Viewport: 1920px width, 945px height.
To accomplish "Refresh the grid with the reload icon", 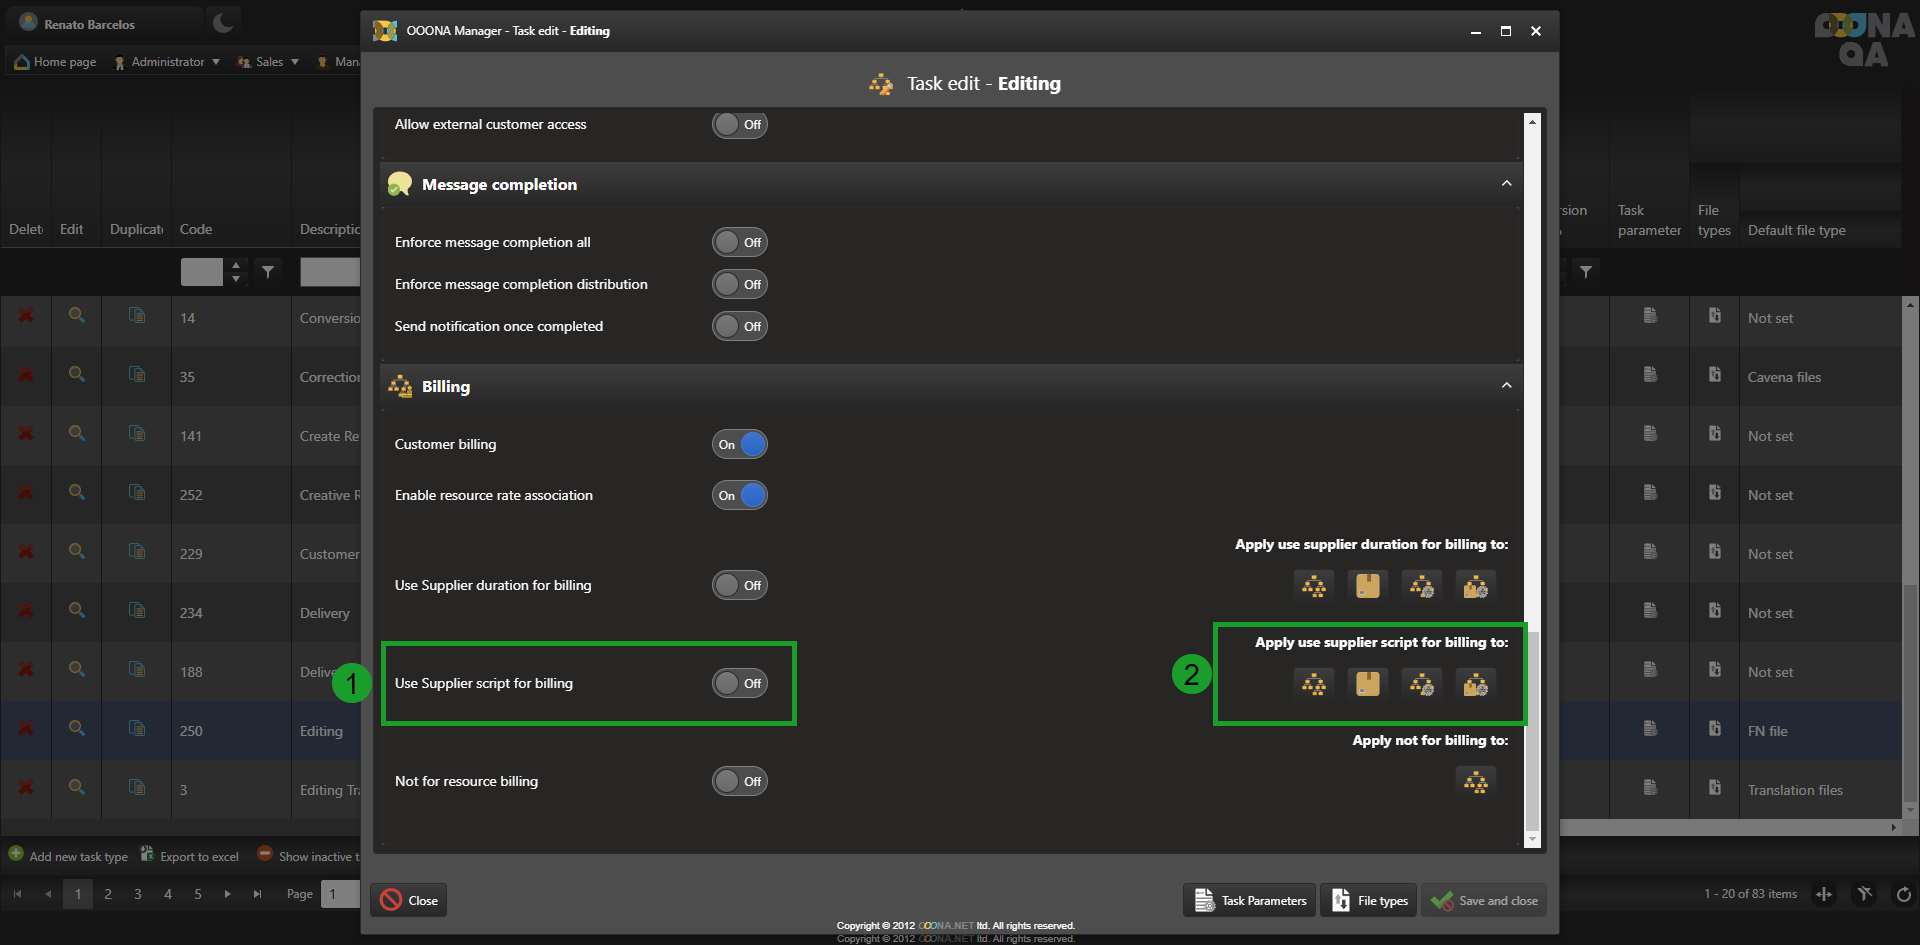I will 1903,894.
